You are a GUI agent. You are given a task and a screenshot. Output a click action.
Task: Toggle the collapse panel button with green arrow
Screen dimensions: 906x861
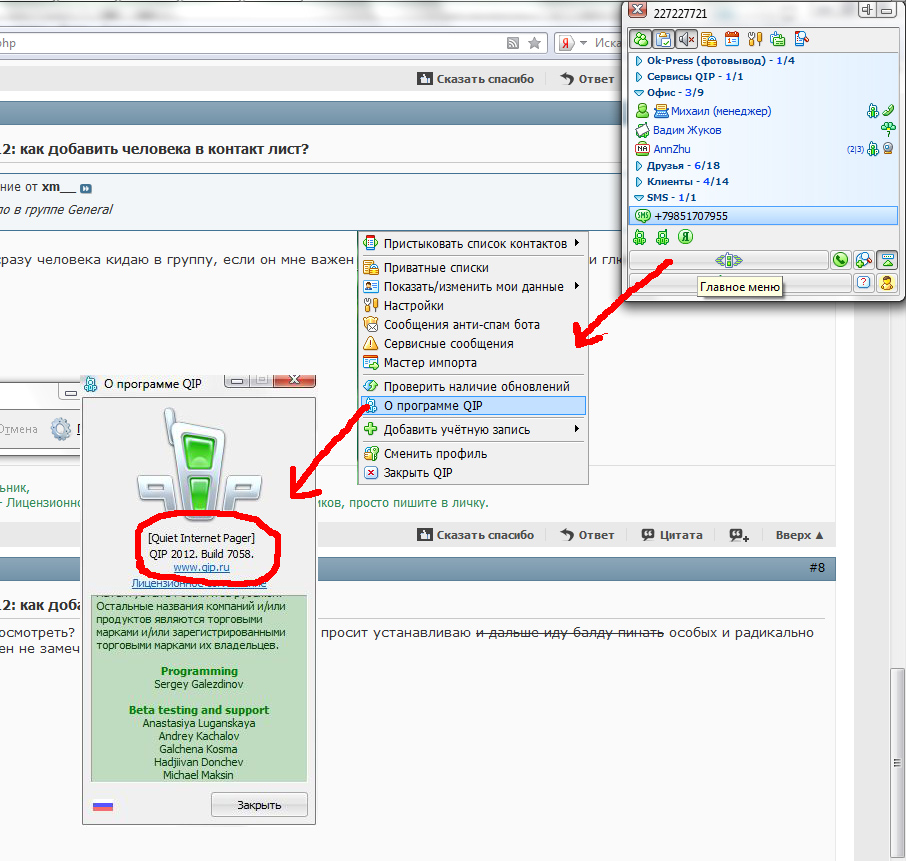click(x=887, y=260)
